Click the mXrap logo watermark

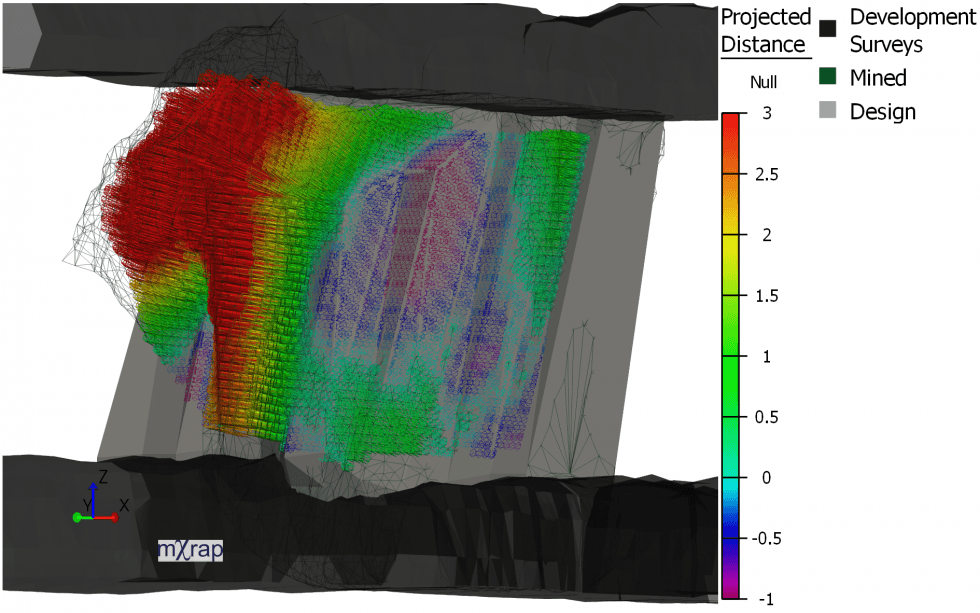[189, 548]
